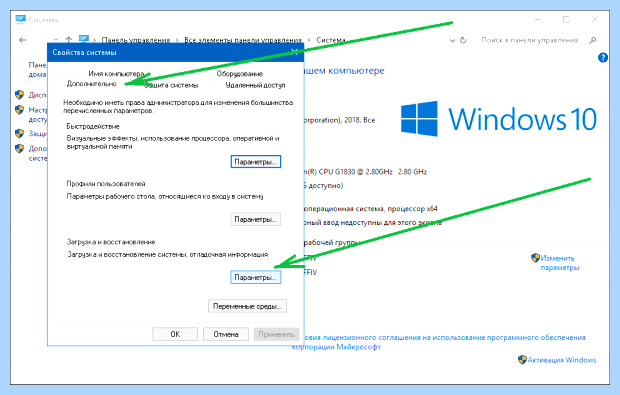The height and width of the screenshot is (395, 620).
Task: Click the Система window title icon
Action: tap(20, 19)
